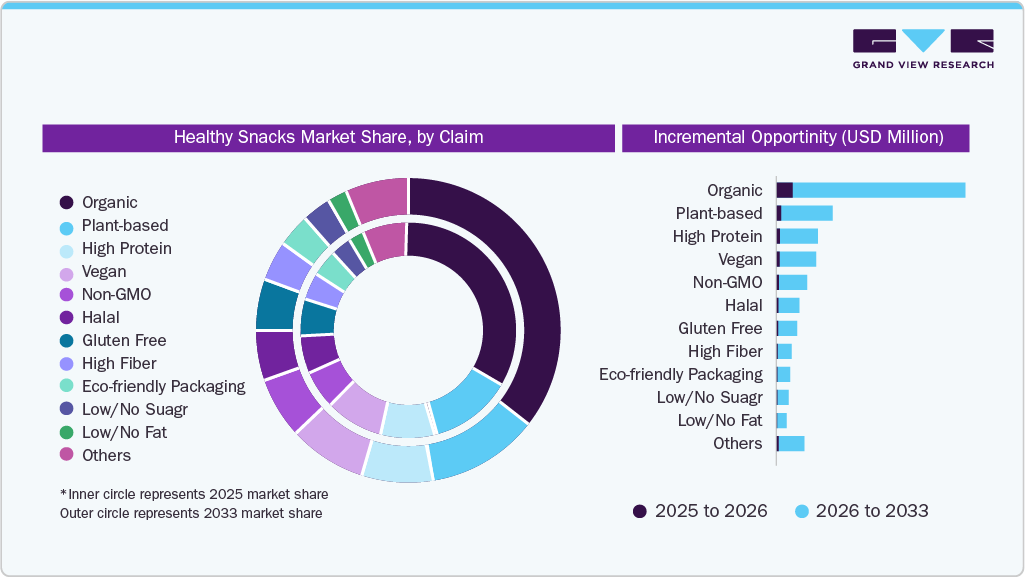
Task: Select 'Others' text in donut legend
Action: coord(107,455)
